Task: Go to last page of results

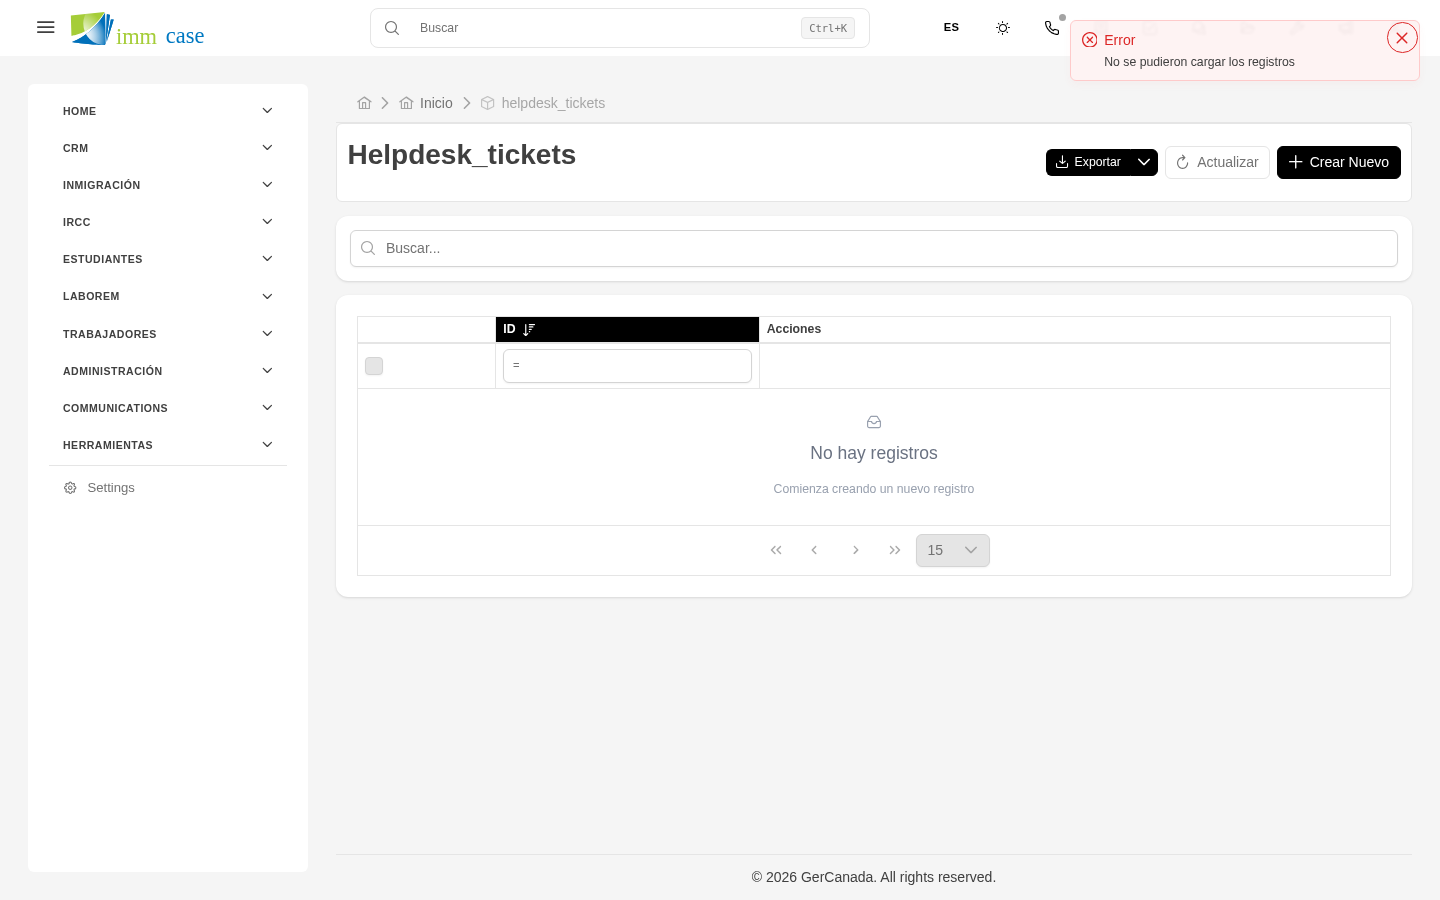Action: (895, 550)
